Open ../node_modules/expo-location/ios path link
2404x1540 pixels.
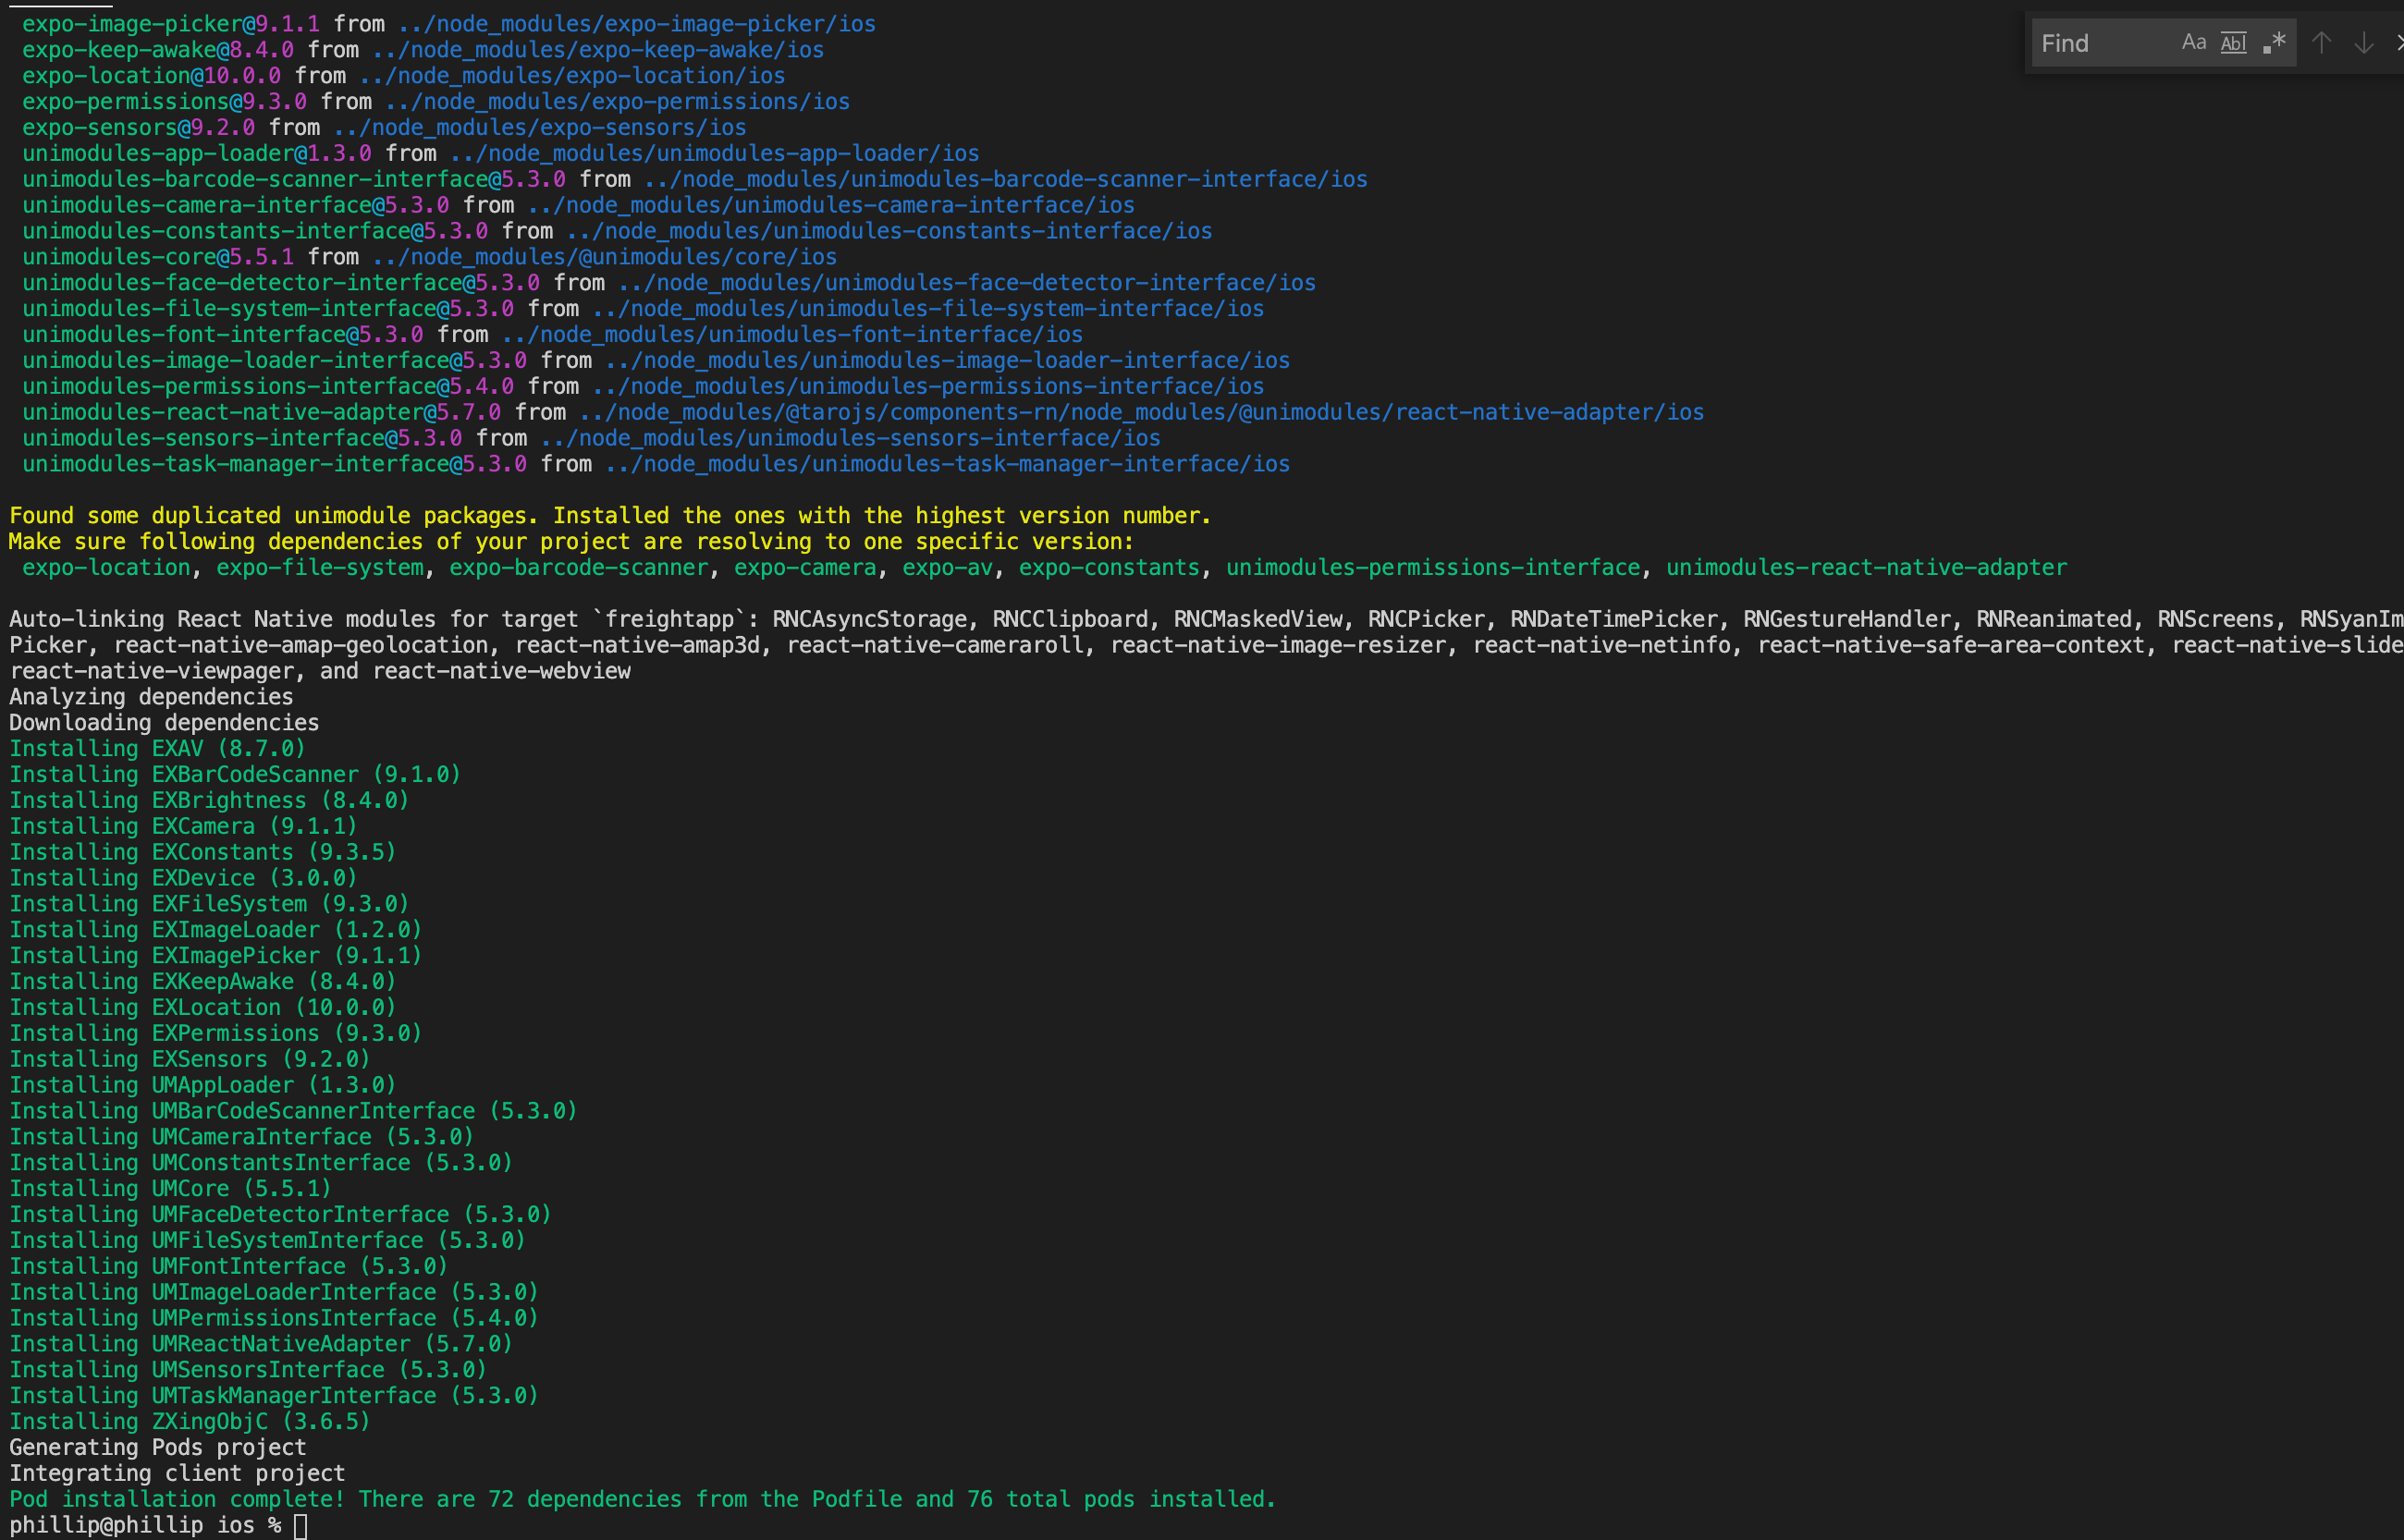point(571,76)
